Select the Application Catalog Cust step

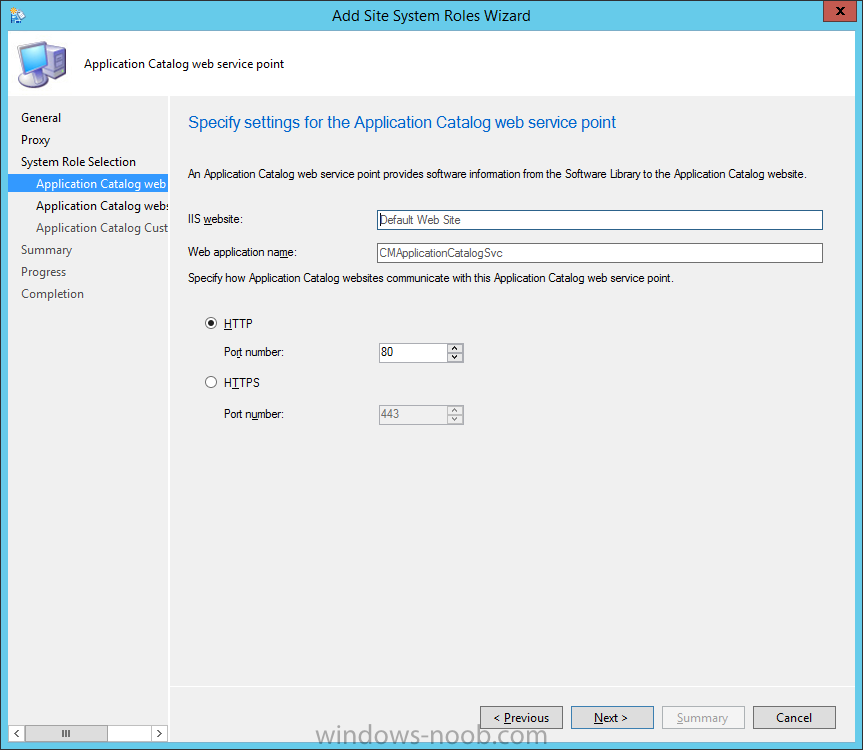(102, 228)
